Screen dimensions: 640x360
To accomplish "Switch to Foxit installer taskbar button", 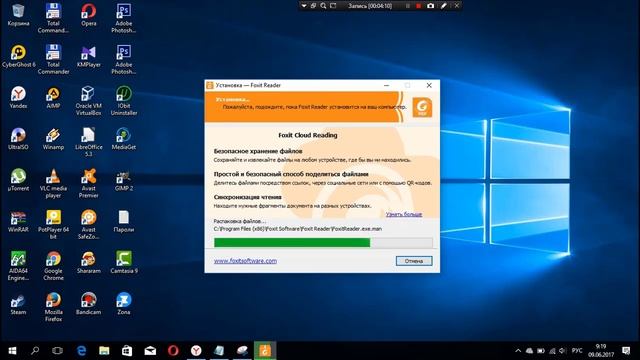I will pos(265,351).
